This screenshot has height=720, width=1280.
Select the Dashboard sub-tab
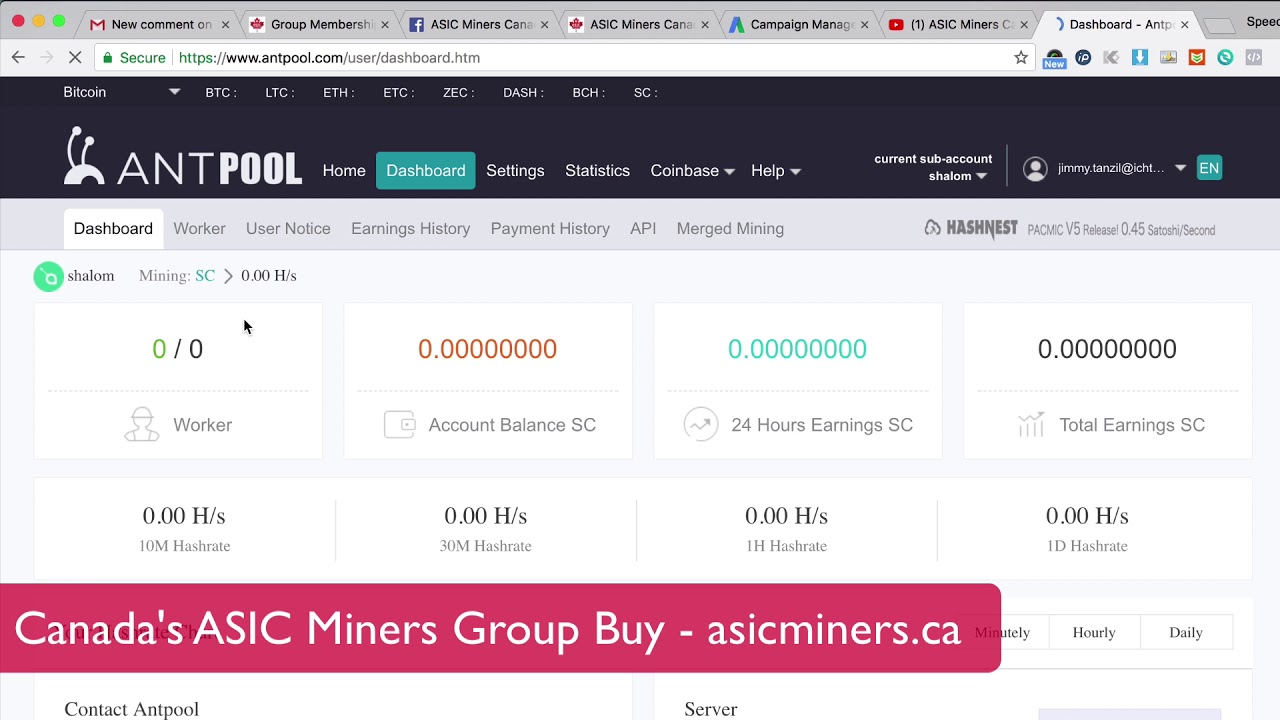113,228
